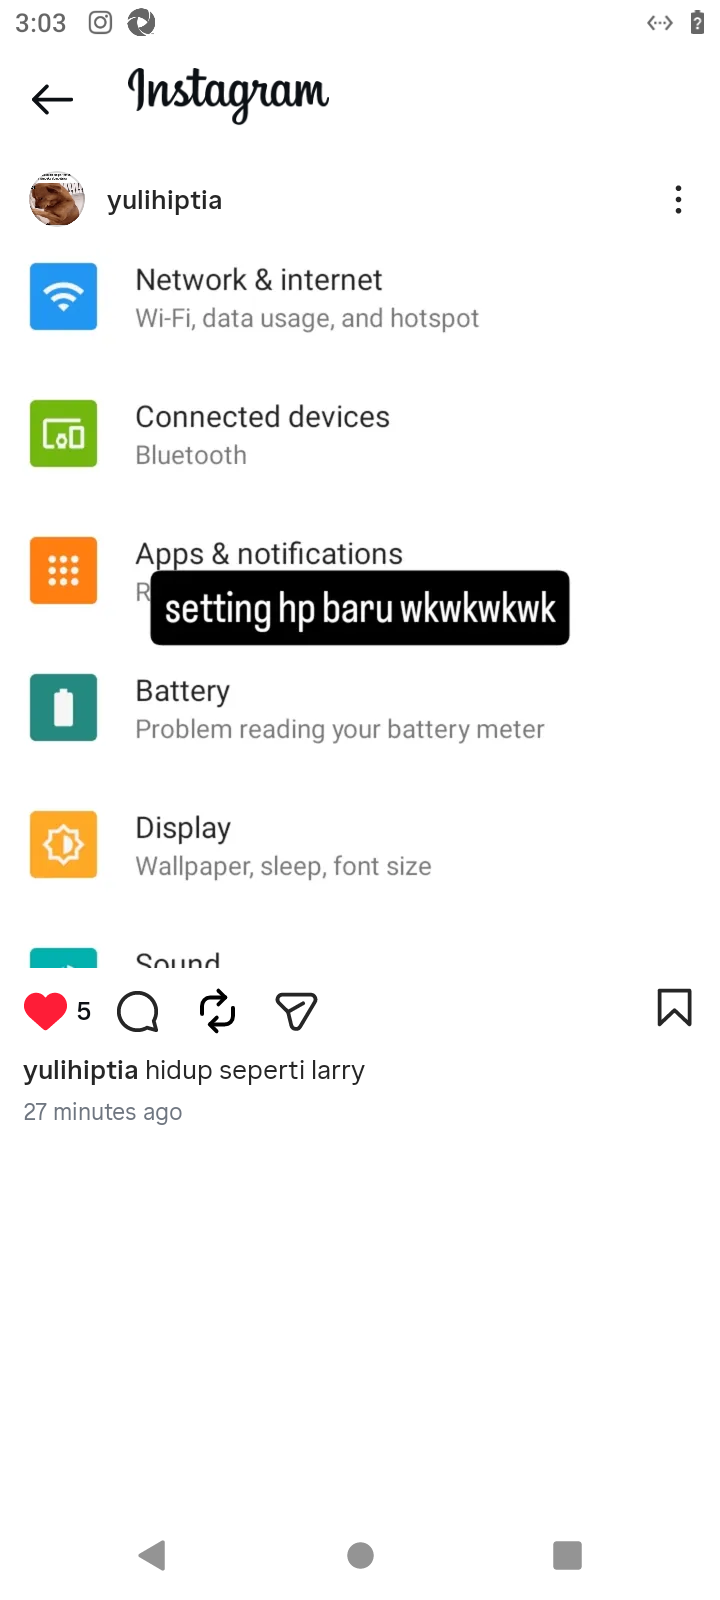Open comments with speech bubble icon
Viewport: 720px width, 1600px height.
[138, 1011]
